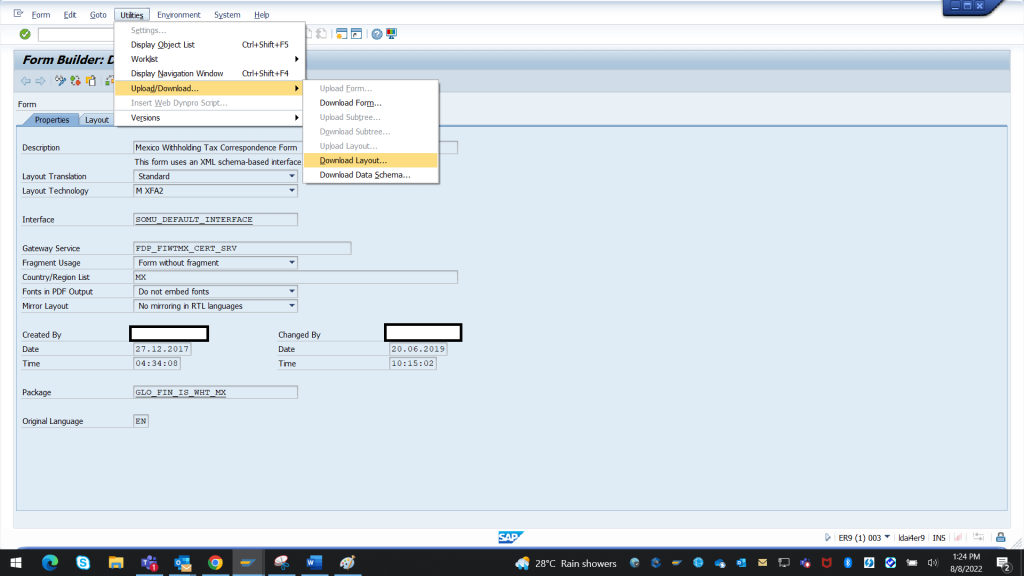The image size is (1024, 576).
Task: Open Outlook from the taskbar
Action: tap(182, 562)
